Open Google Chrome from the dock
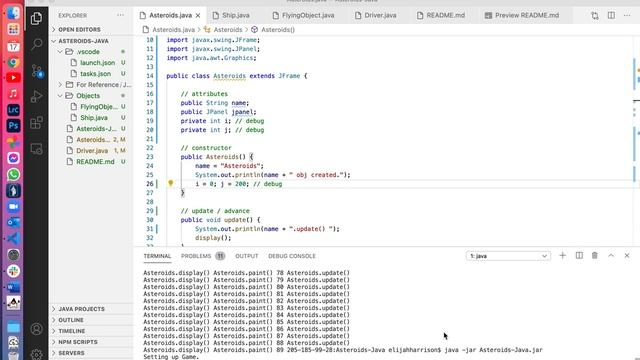 (13, 62)
